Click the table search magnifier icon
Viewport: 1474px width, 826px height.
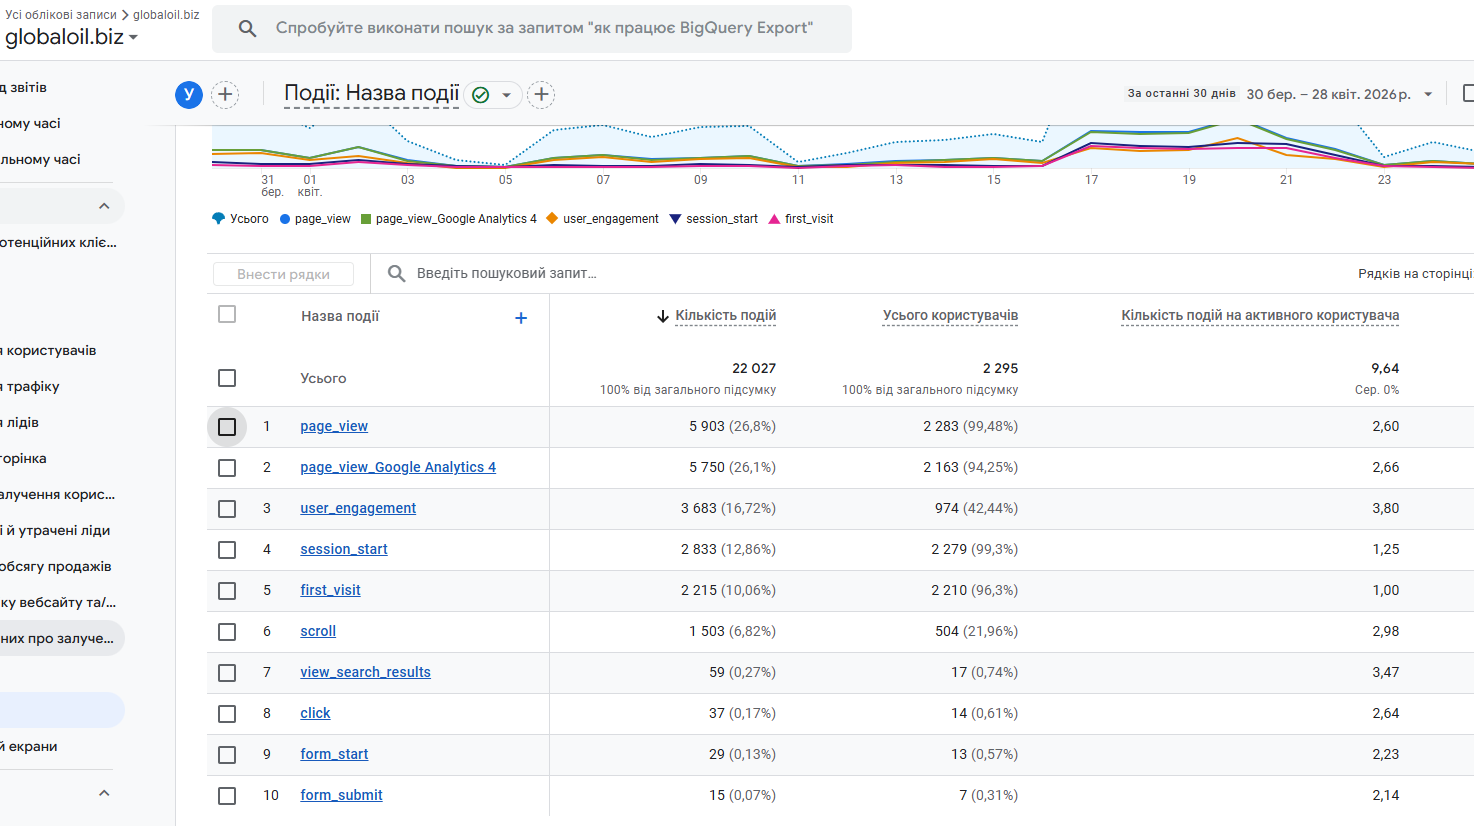point(397,274)
